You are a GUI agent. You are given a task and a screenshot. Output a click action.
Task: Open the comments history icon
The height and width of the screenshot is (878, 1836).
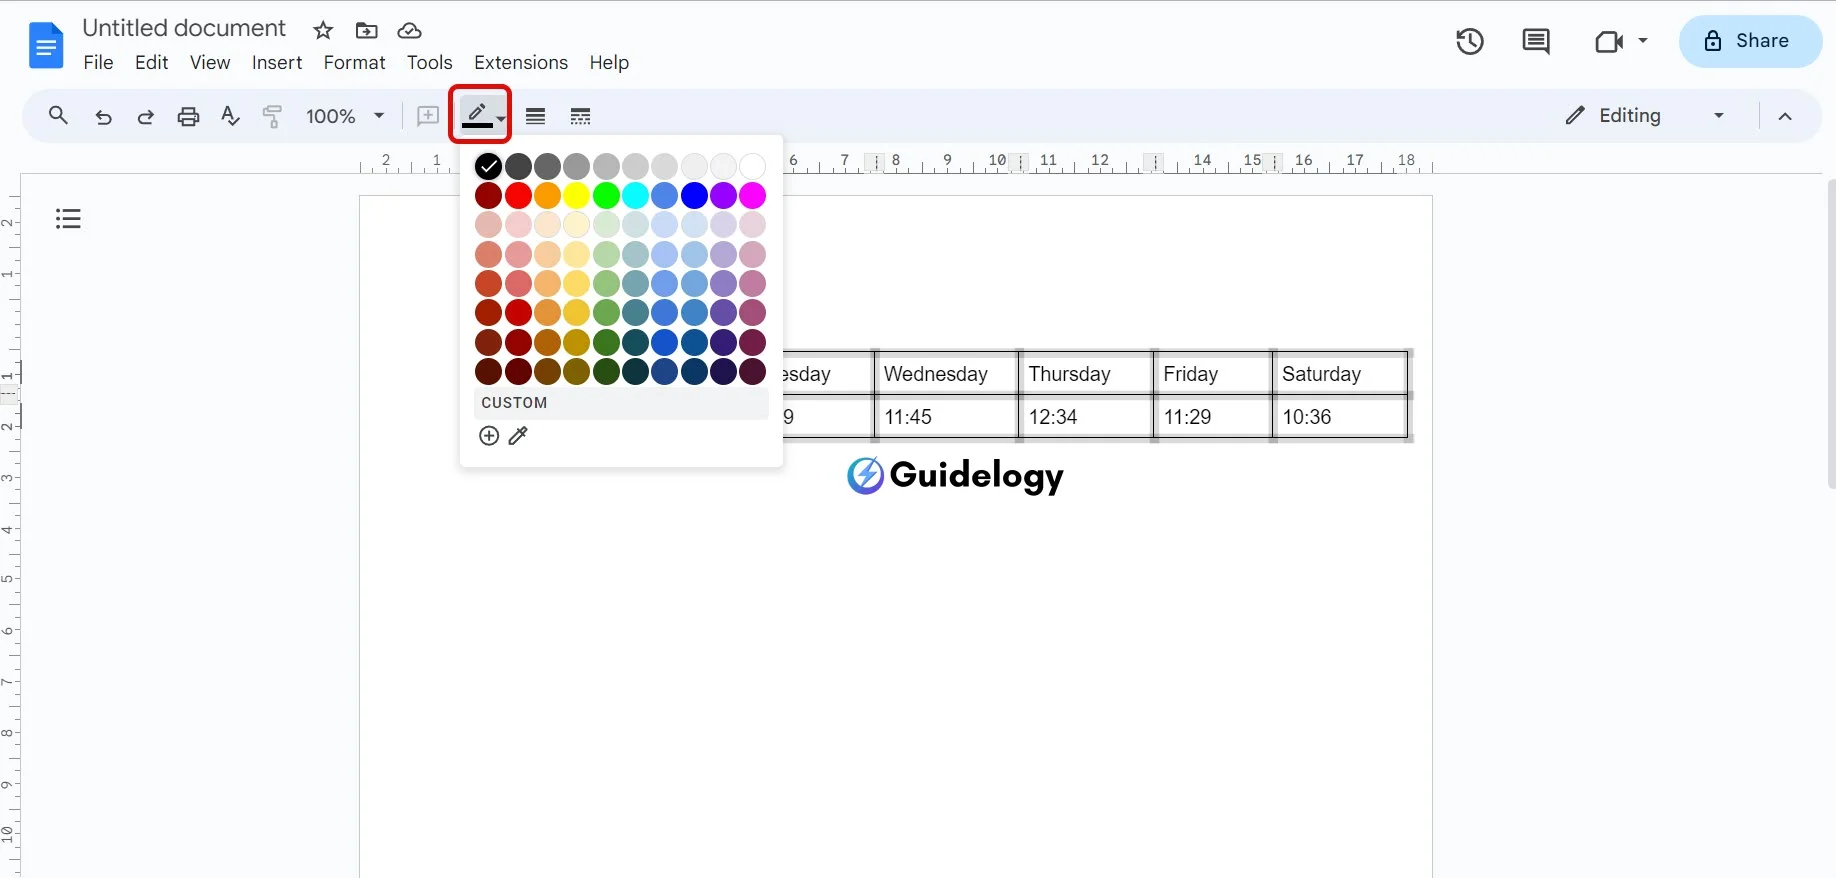(1536, 41)
